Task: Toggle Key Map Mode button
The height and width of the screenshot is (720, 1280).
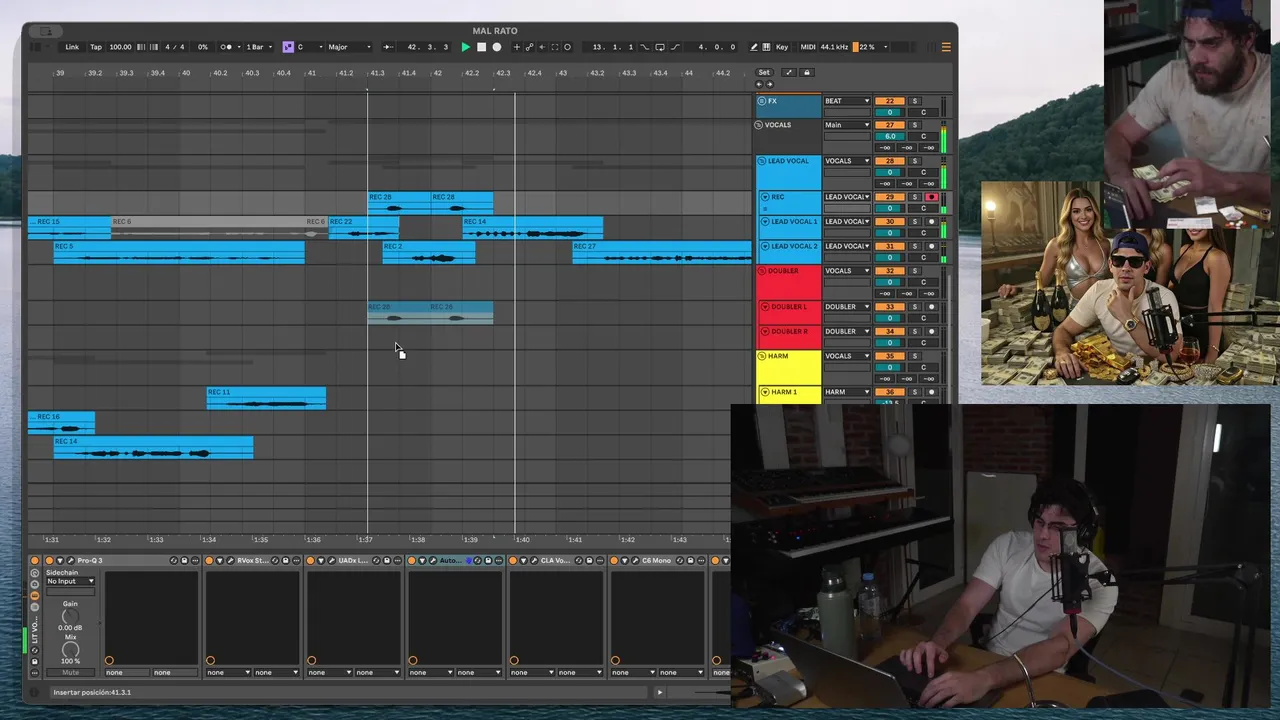Action: pos(782,47)
